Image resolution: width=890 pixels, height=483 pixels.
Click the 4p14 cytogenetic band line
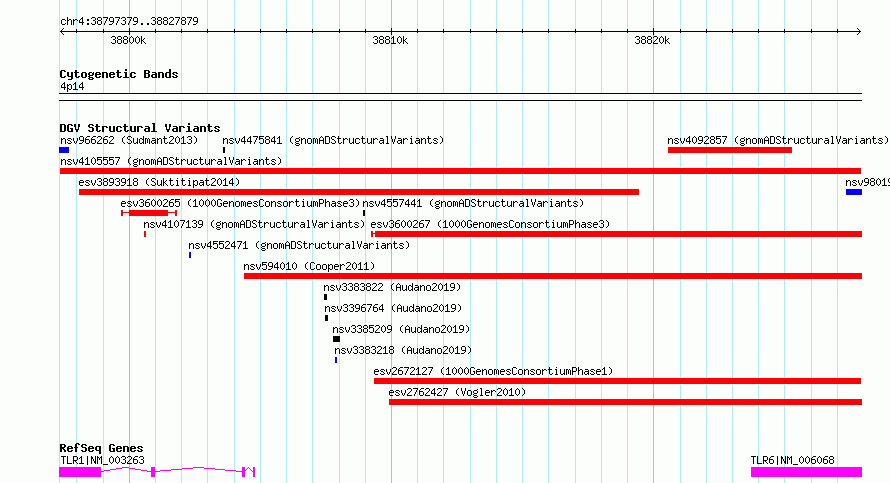(460, 97)
